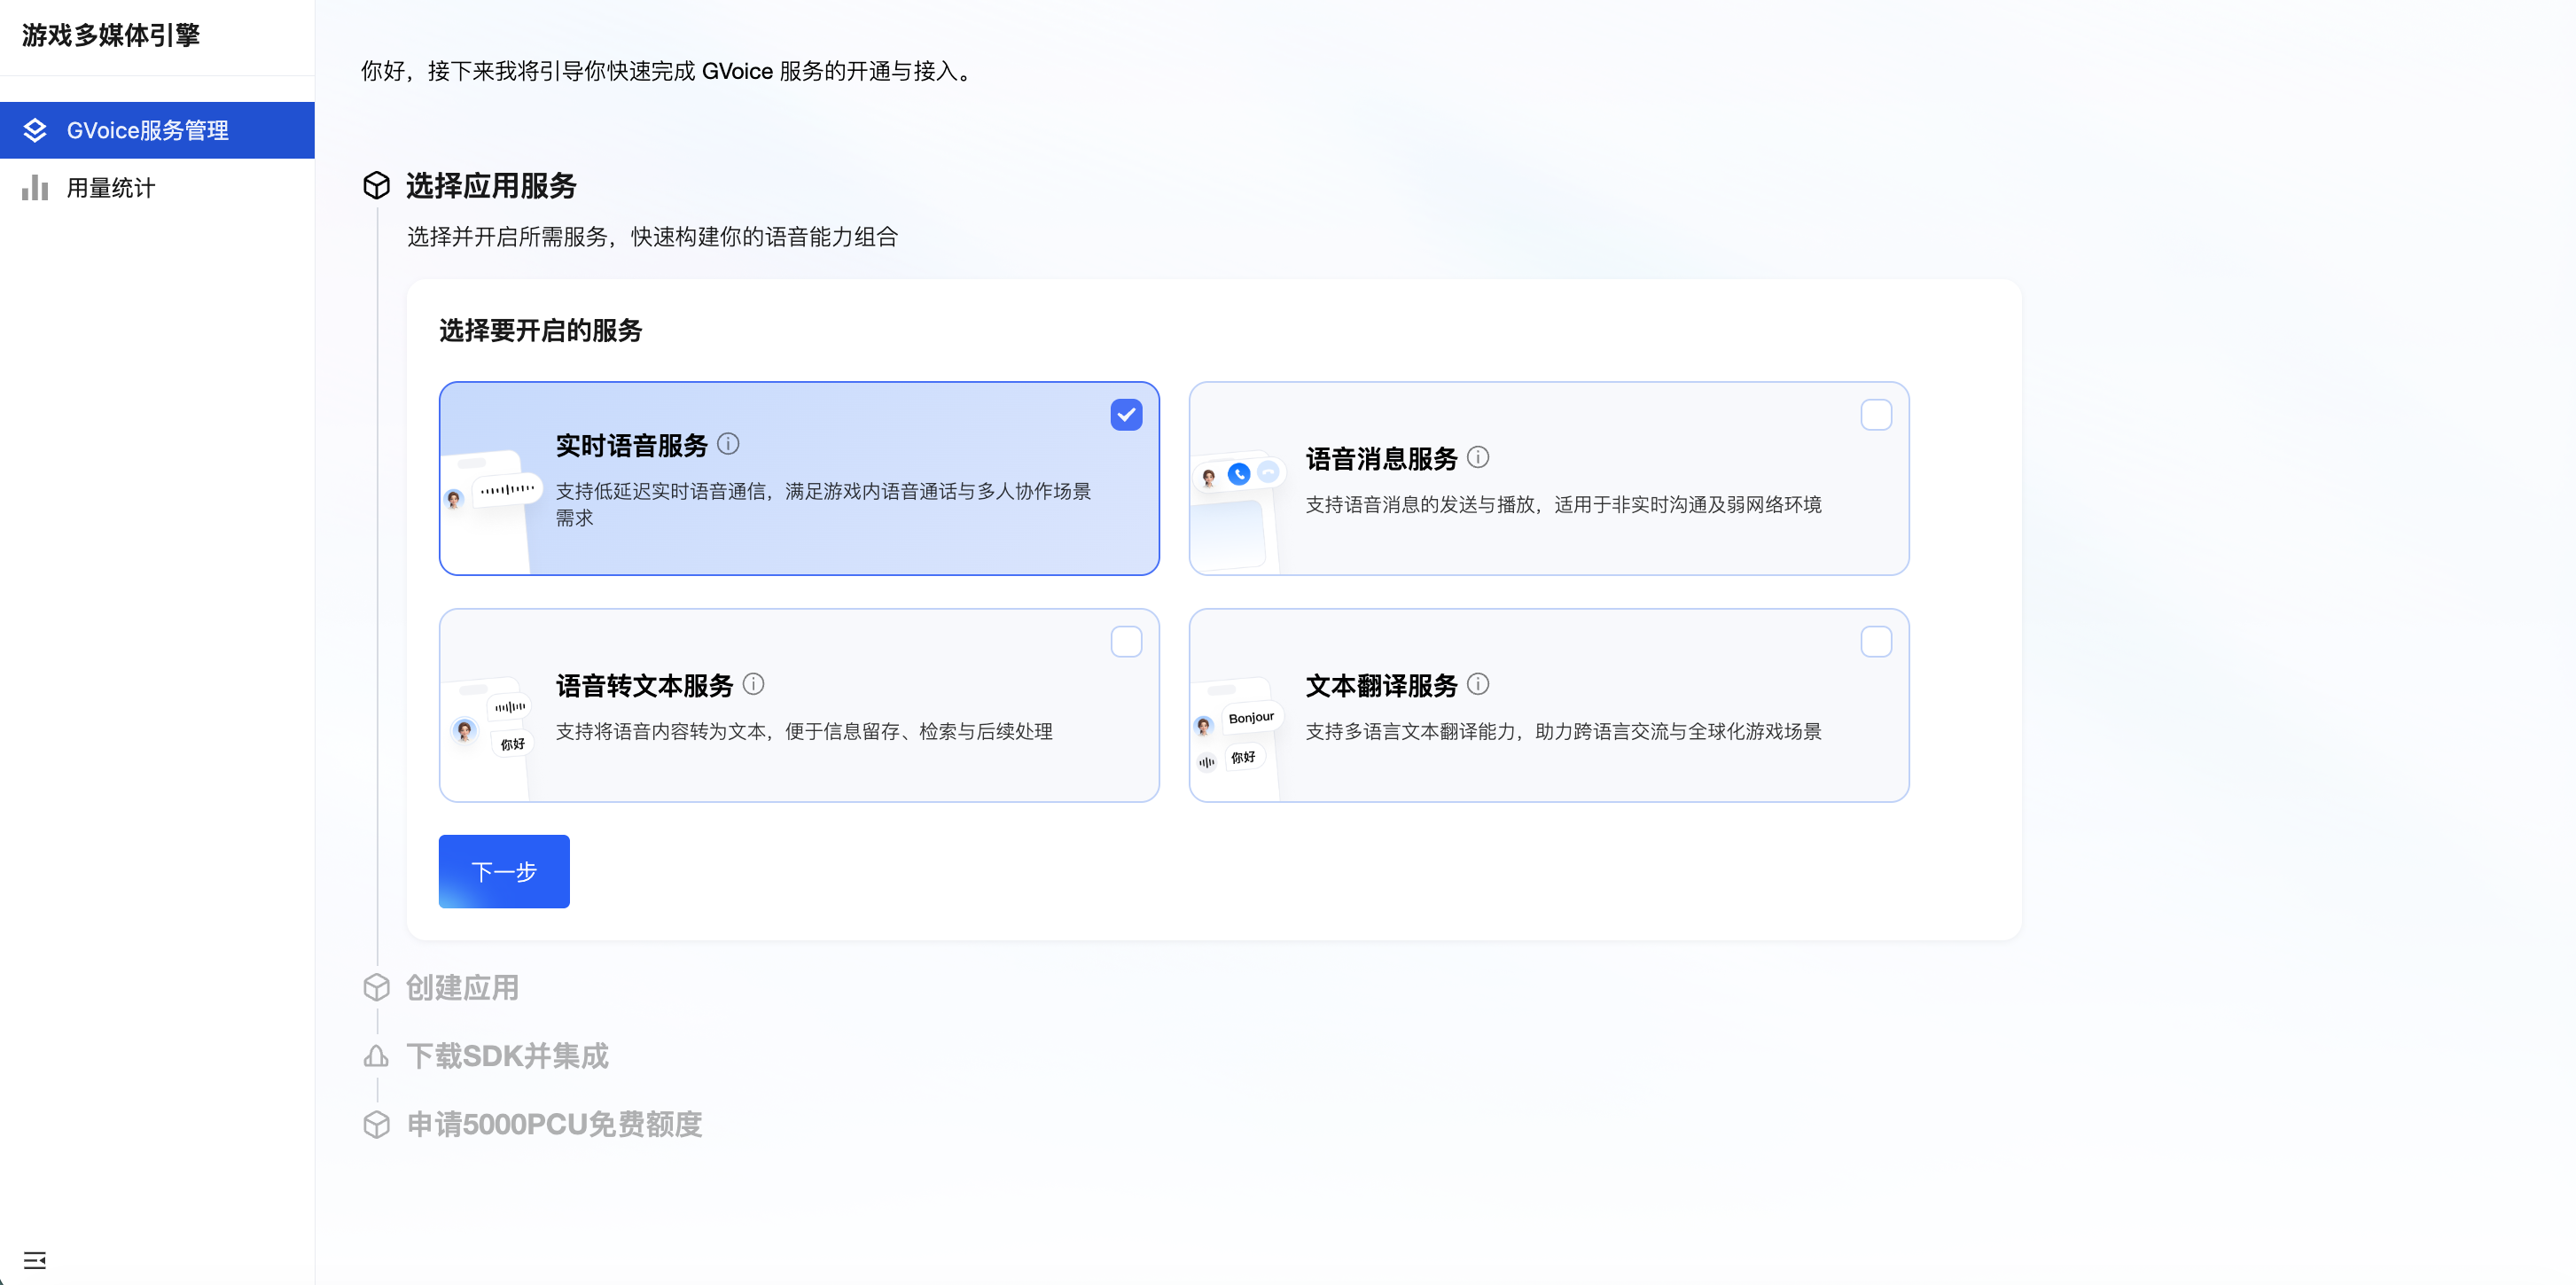
Task: Click info icon beside 语音转文本服务
Action: coord(754,684)
